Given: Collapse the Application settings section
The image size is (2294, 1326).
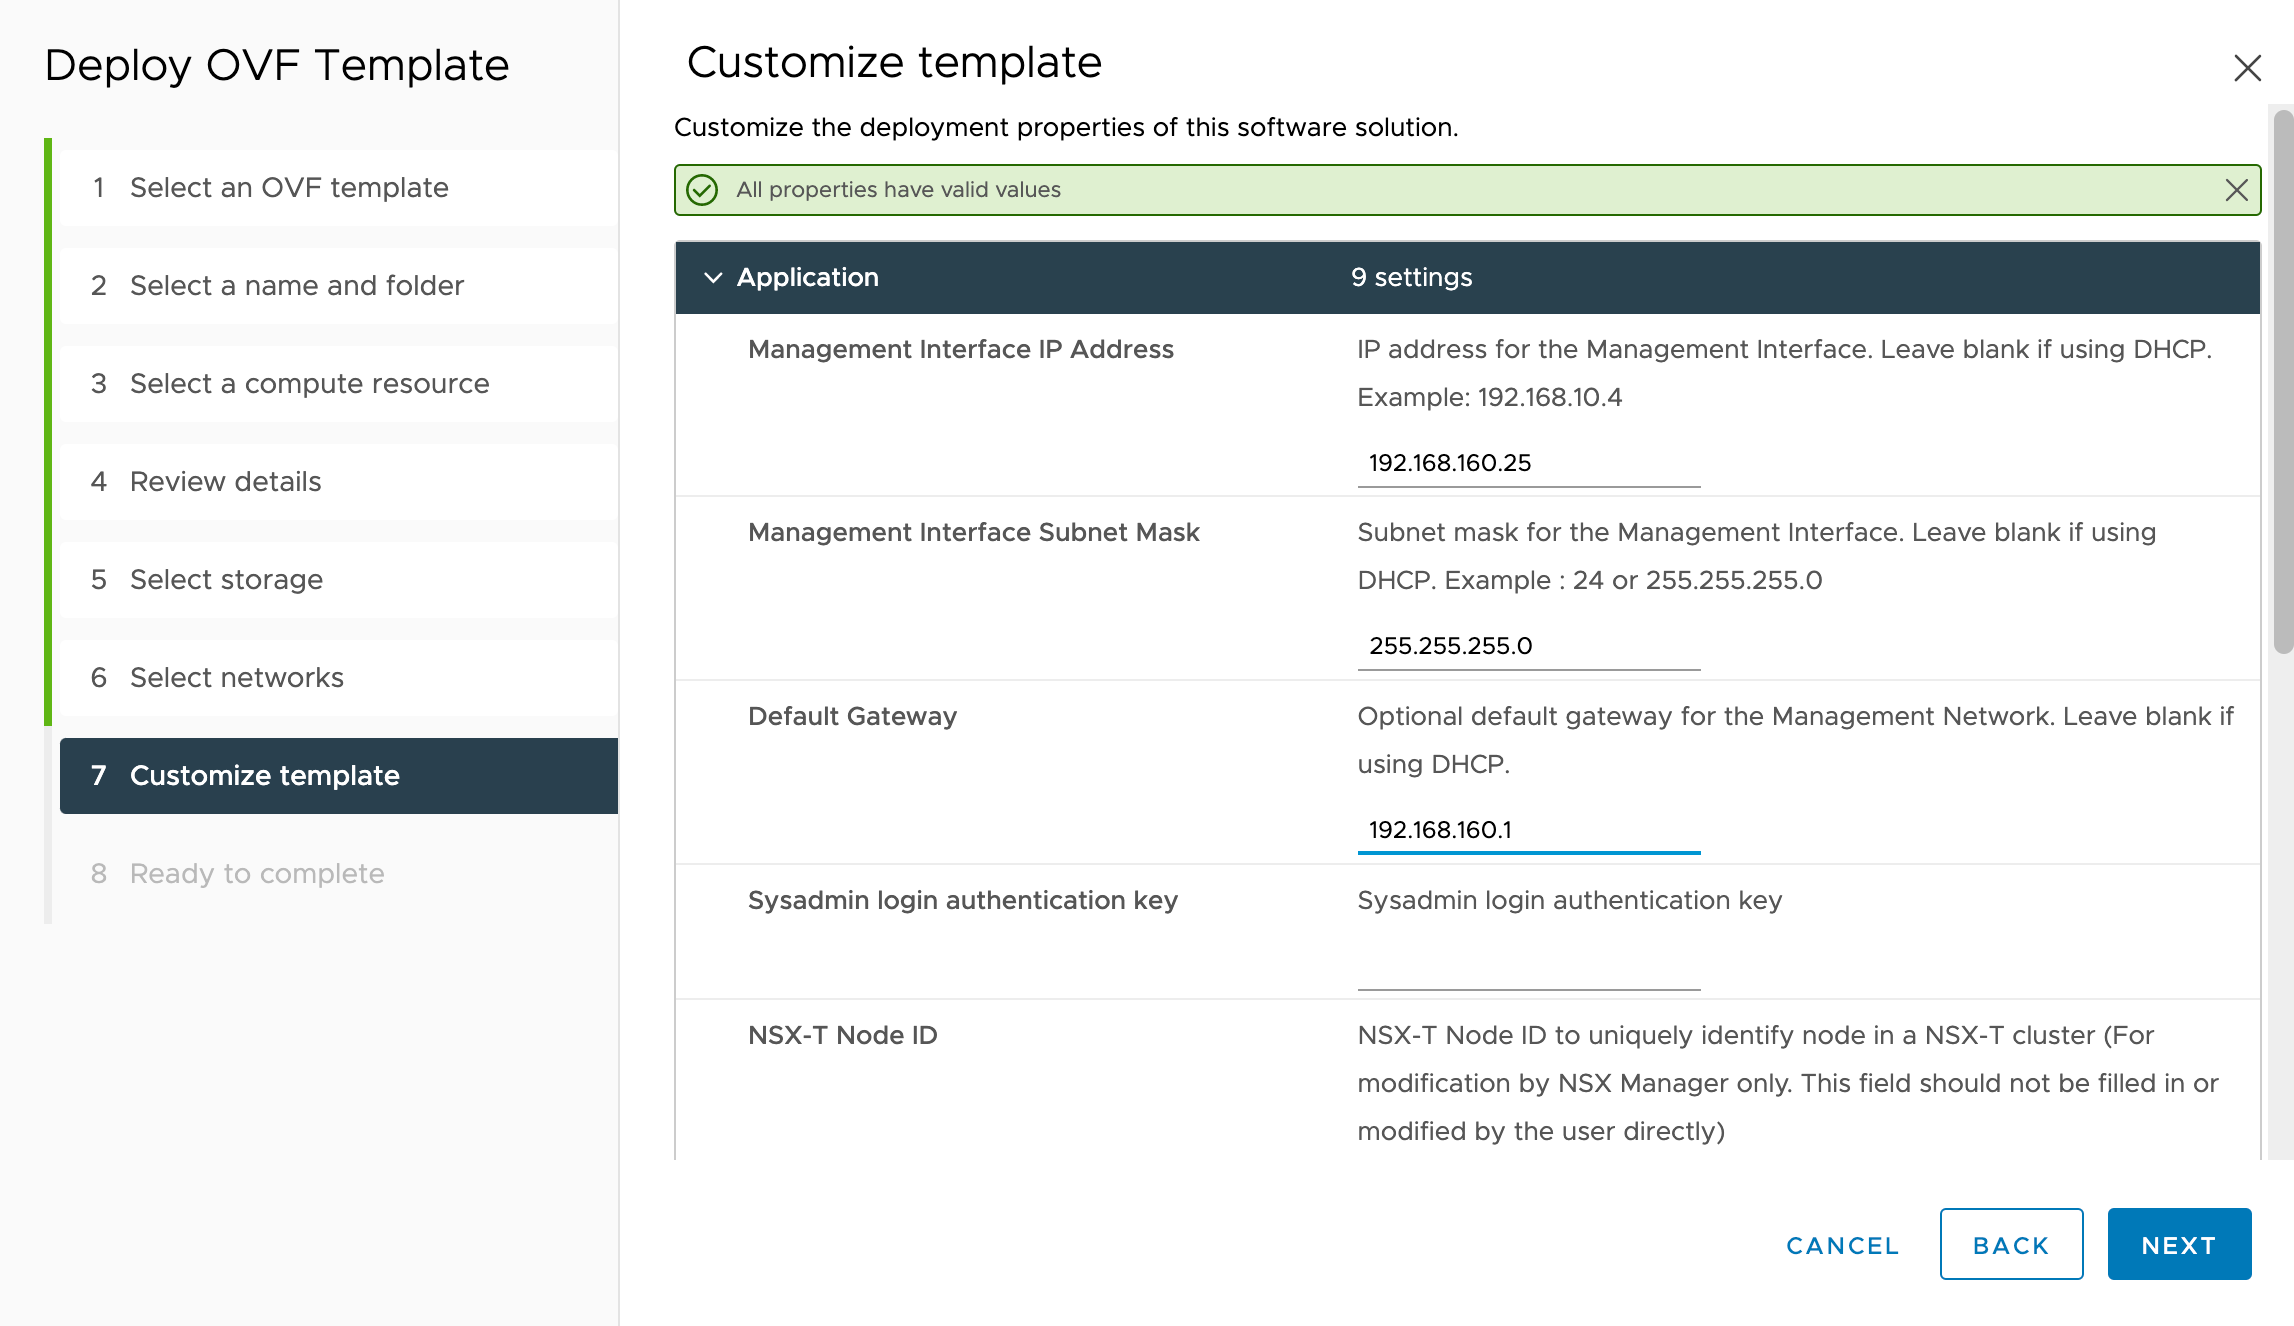Looking at the screenshot, I should point(713,278).
